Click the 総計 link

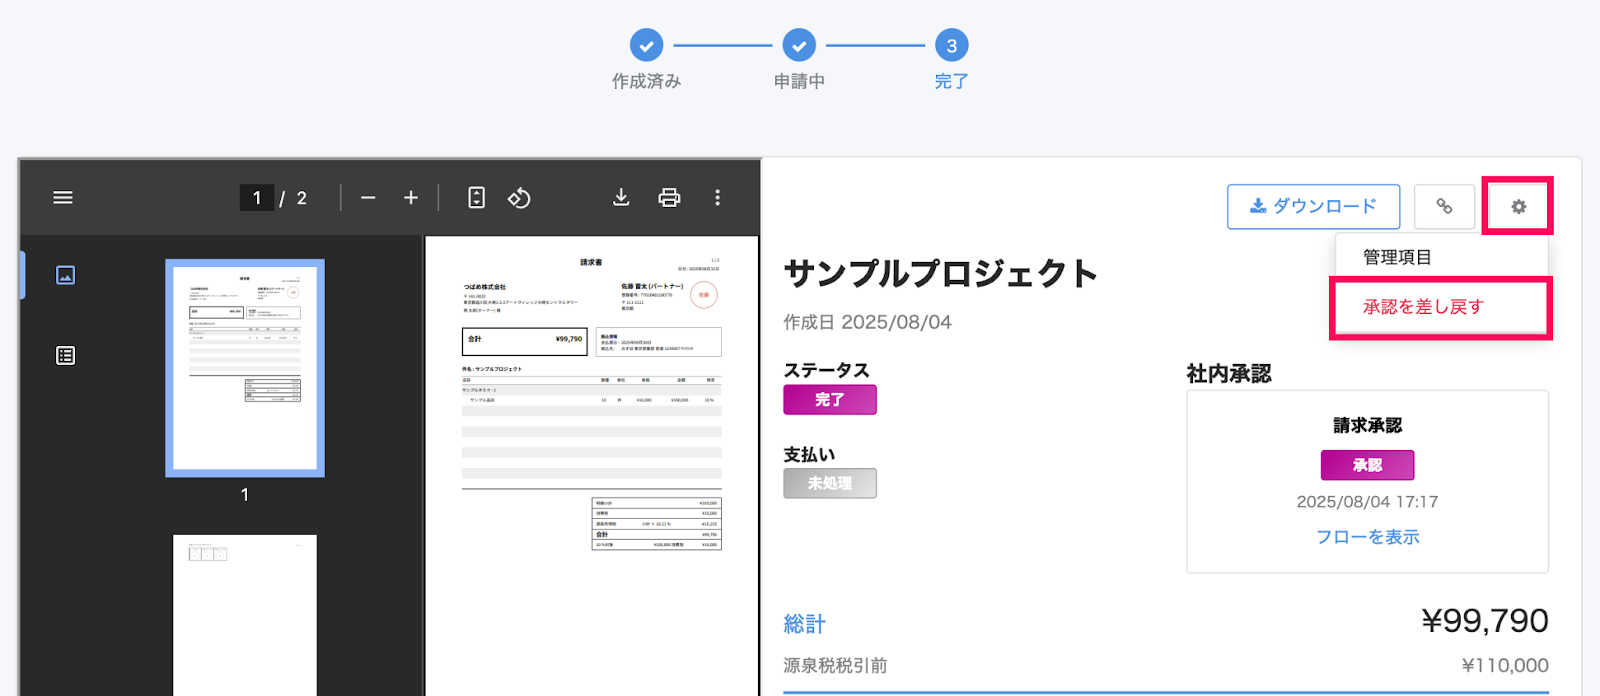804,624
